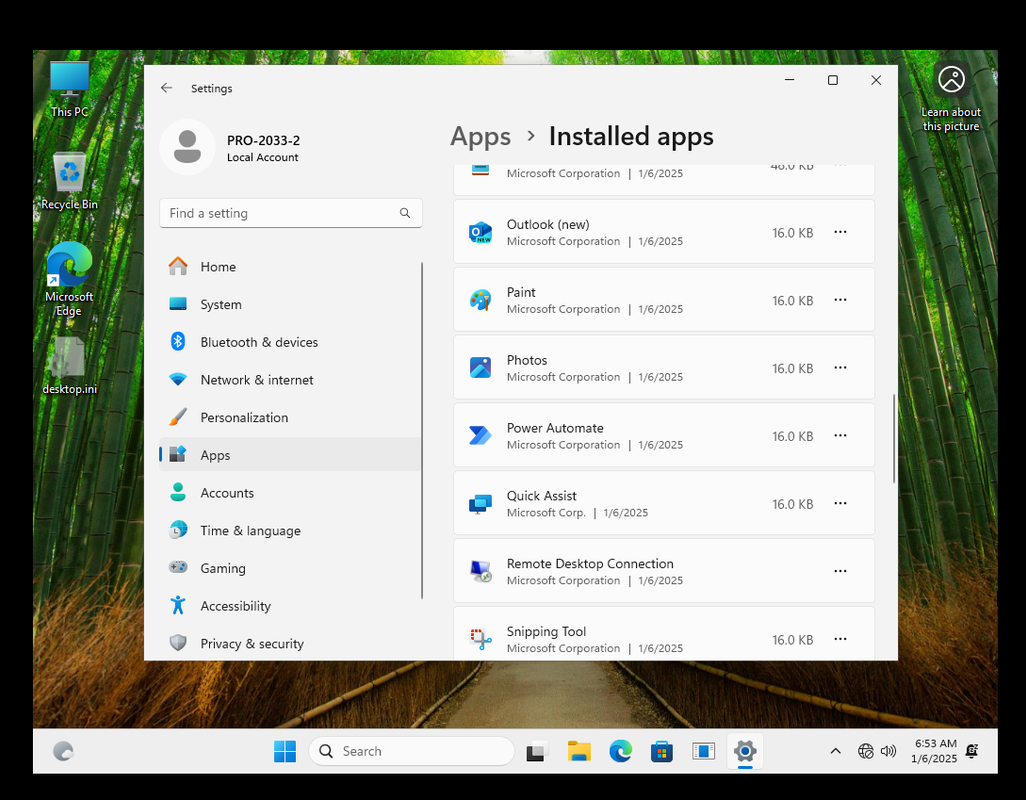Open Accessibility settings

[x=290, y=606]
